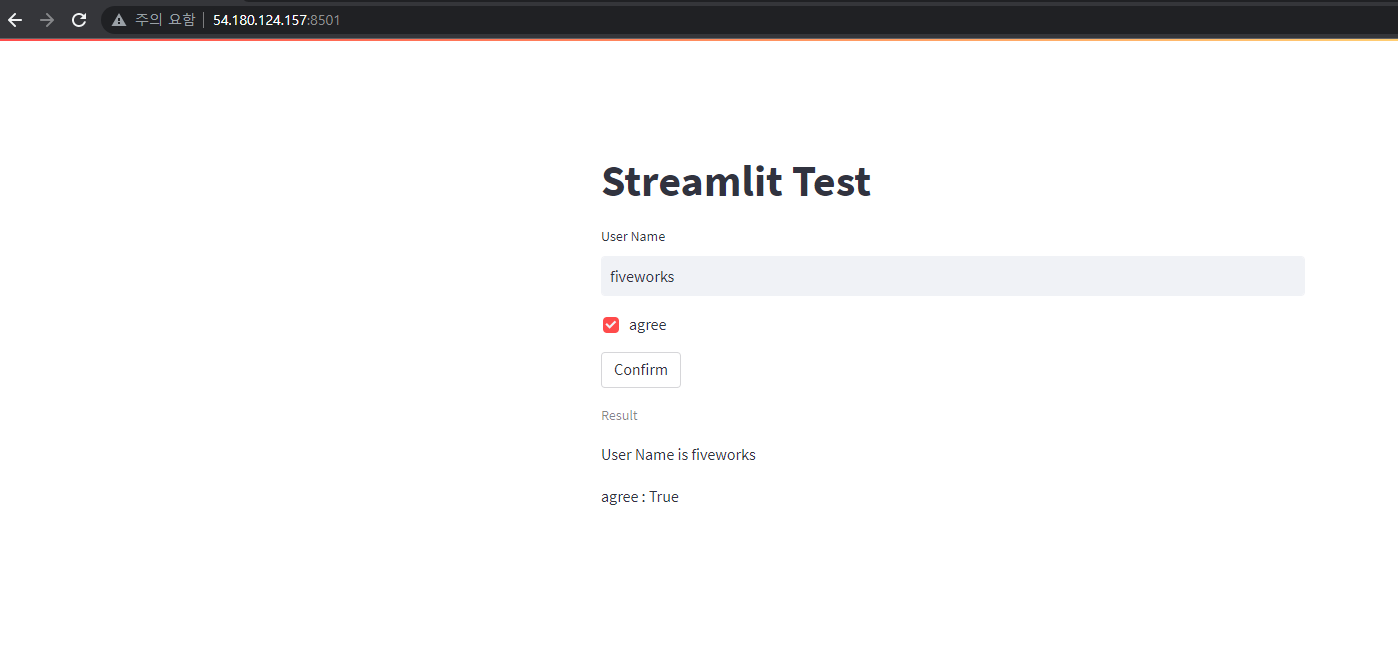Reload the page with the refresh icon
Viewport: 1398px width, 646px height.
click(79, 20)
